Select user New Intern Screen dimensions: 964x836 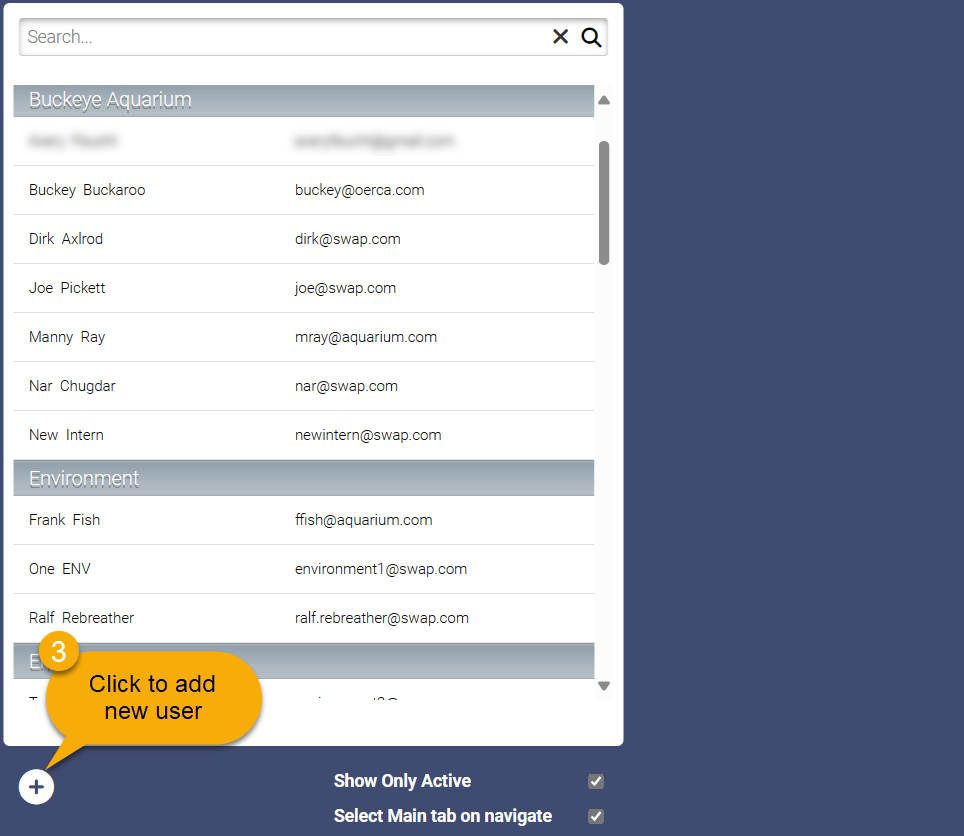click(304, 435)
